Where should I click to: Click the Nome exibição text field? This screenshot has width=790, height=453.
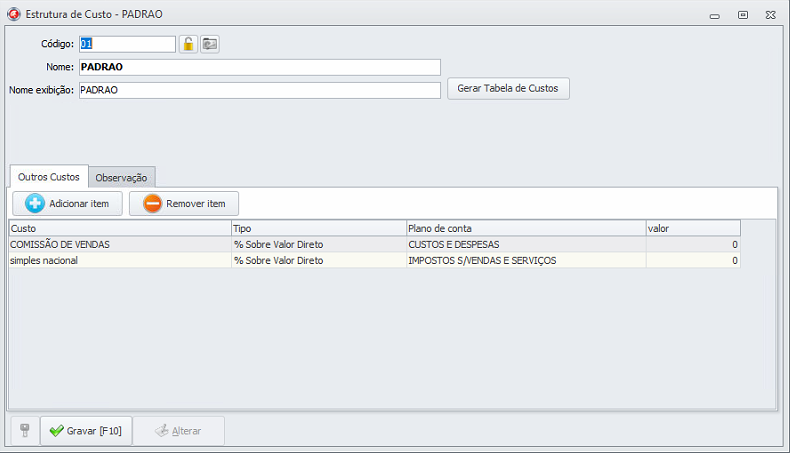pos(259,90)
